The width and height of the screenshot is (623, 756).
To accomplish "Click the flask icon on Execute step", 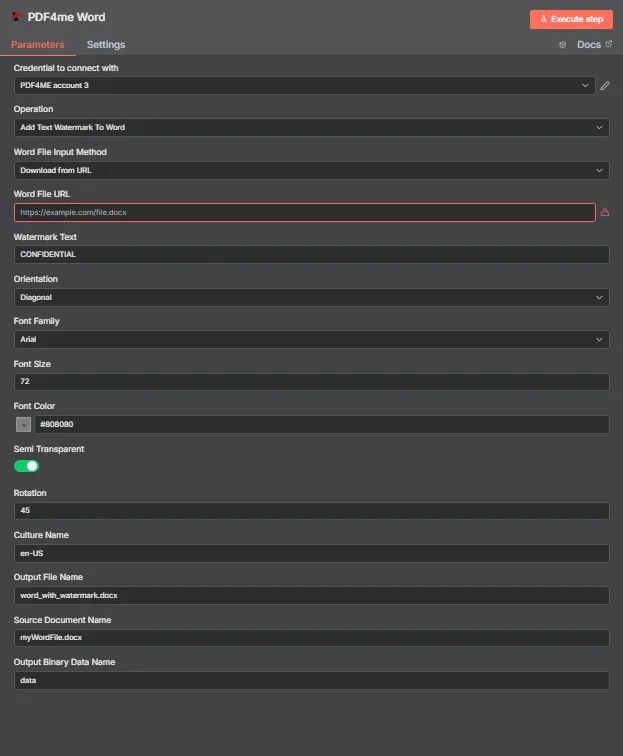I will pos(543,19).
